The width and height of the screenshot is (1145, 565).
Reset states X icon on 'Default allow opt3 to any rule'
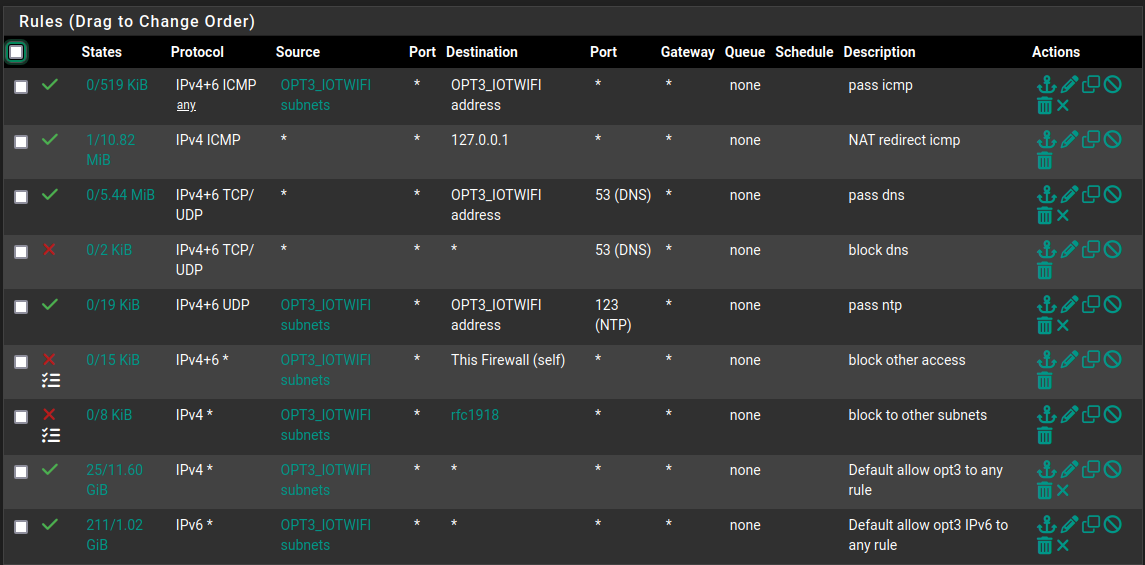(1062, 491)
